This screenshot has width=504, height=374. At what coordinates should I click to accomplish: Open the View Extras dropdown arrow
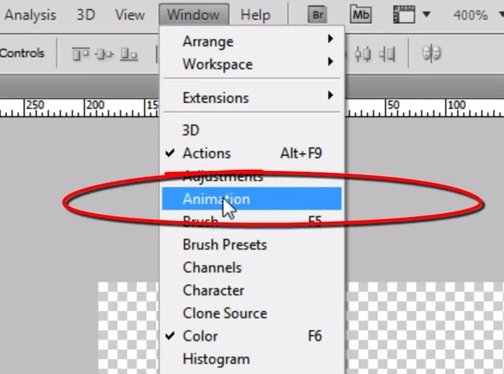pos(426,14)
